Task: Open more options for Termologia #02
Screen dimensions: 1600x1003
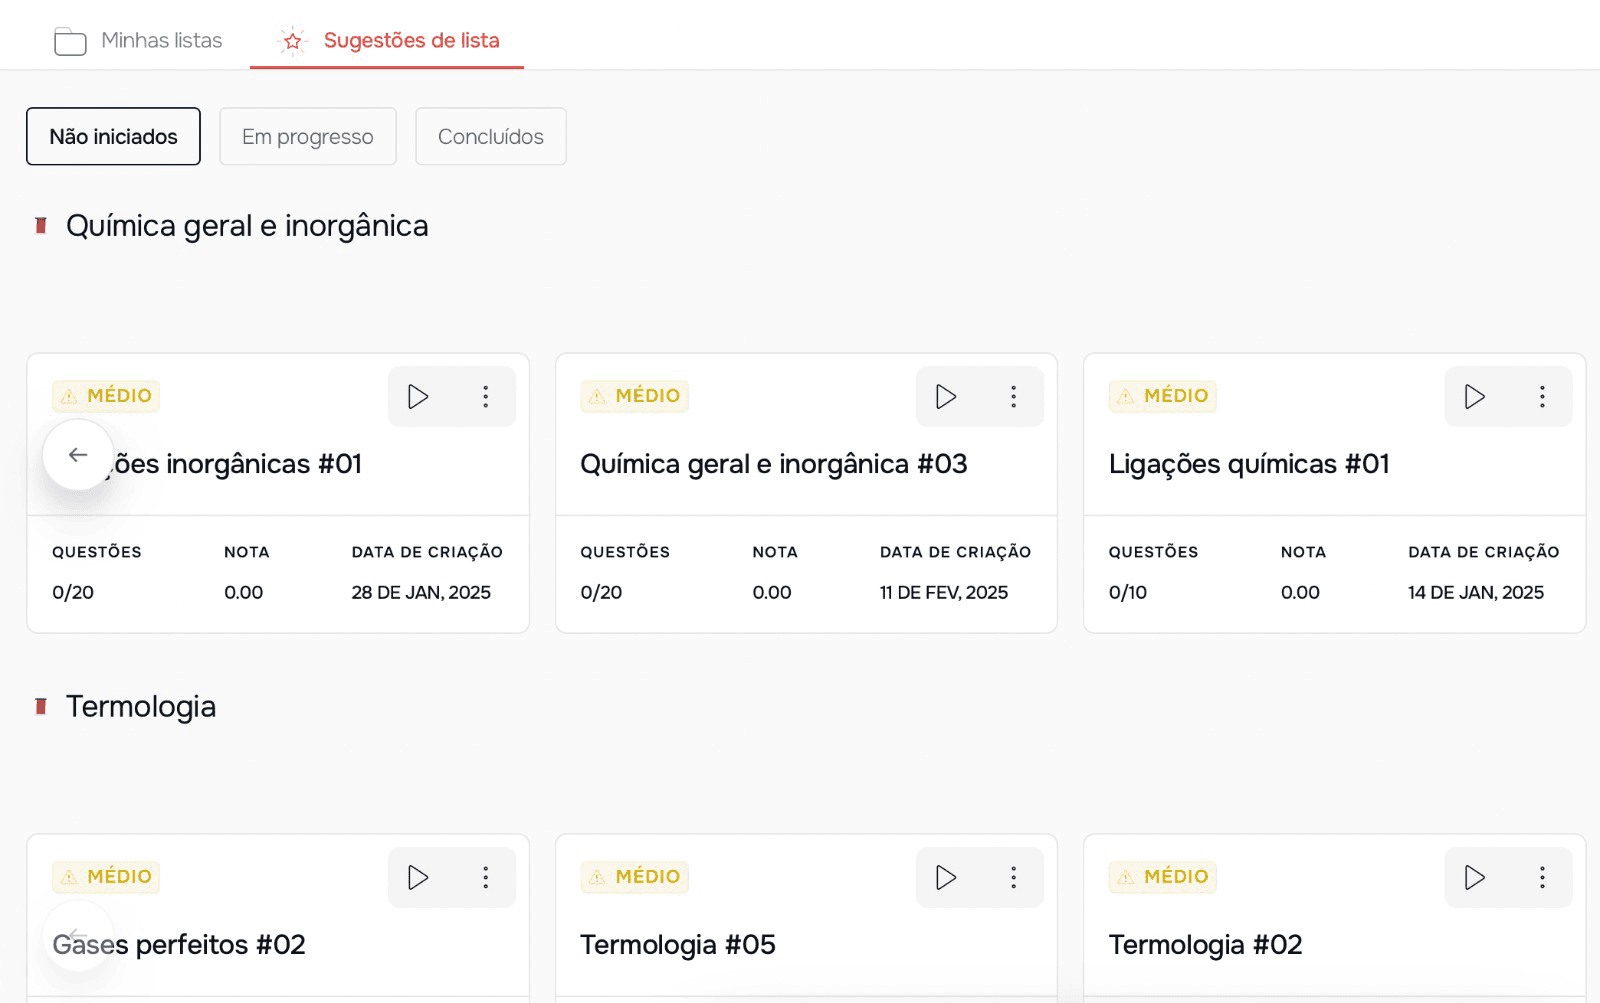Action: point(1542,878)
